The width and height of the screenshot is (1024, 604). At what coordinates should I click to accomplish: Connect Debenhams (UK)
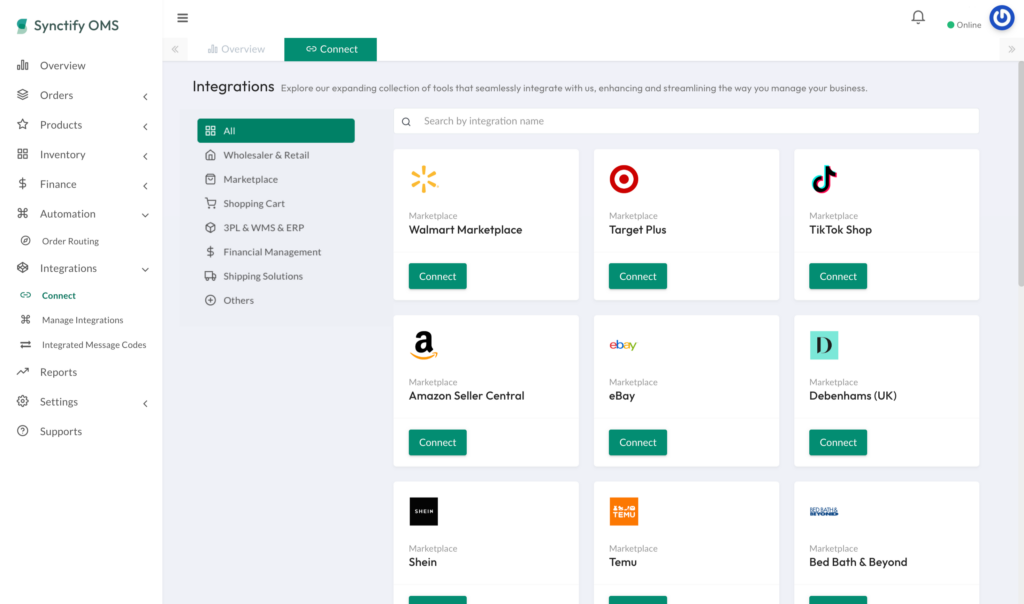point(838,442)
